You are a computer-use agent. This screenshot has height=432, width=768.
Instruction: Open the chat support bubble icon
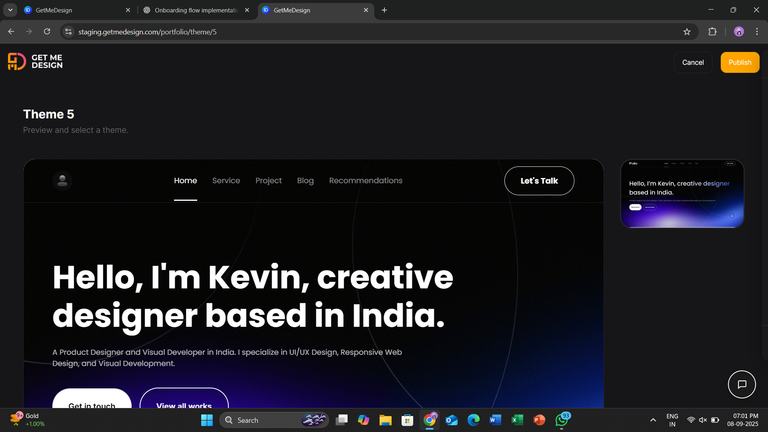(742, 384)
